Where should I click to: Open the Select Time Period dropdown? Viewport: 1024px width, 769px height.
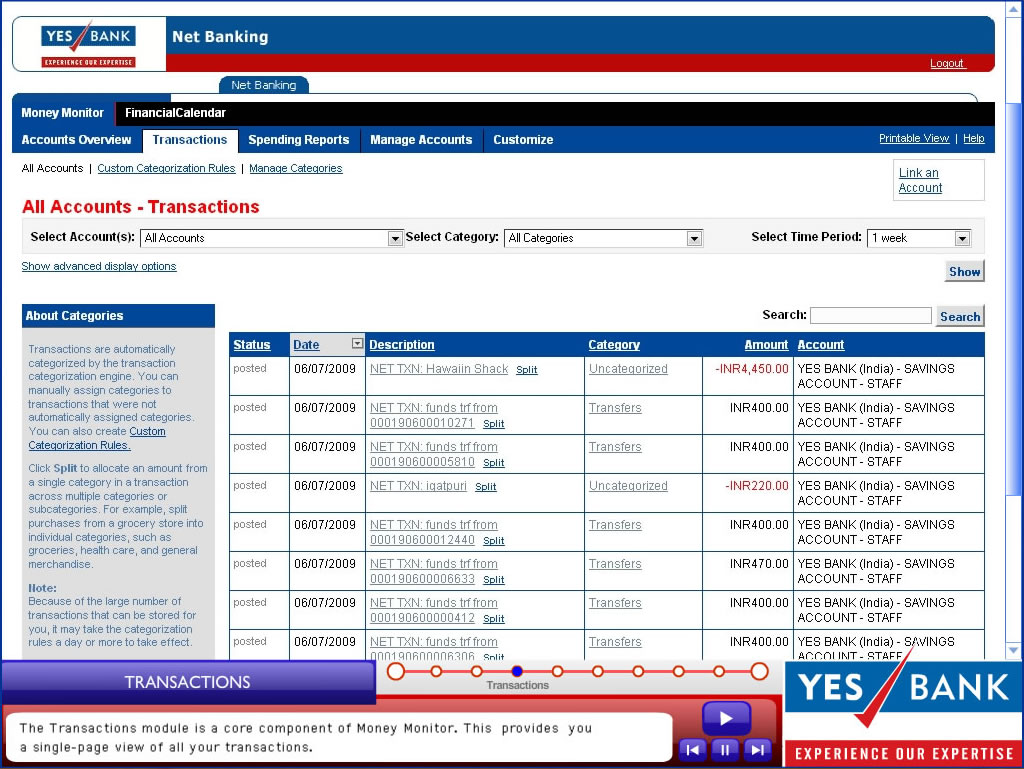tap(962, 238)
